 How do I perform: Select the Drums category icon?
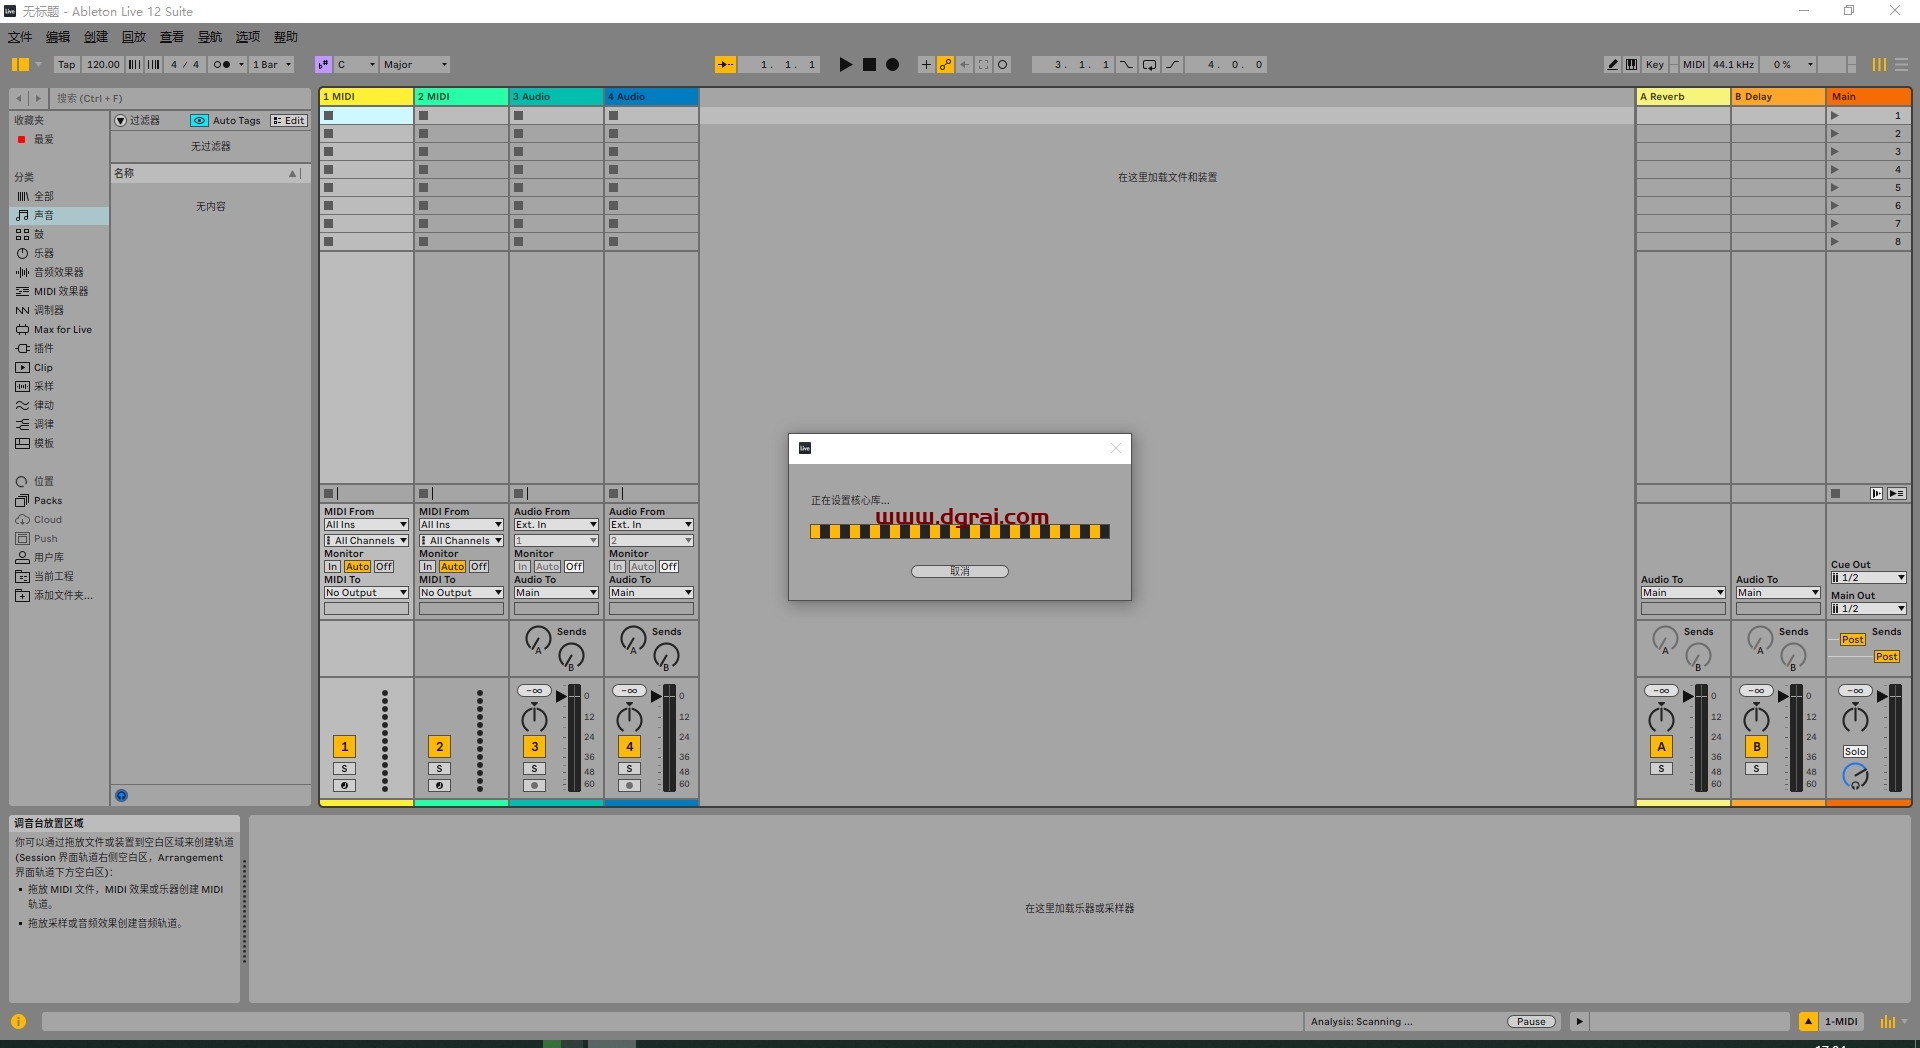(x=22, y=234)
